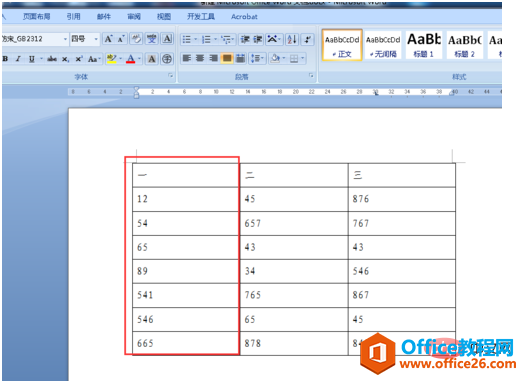Toggle subscript formatting
523x381 pixels.
coord(65,59)
